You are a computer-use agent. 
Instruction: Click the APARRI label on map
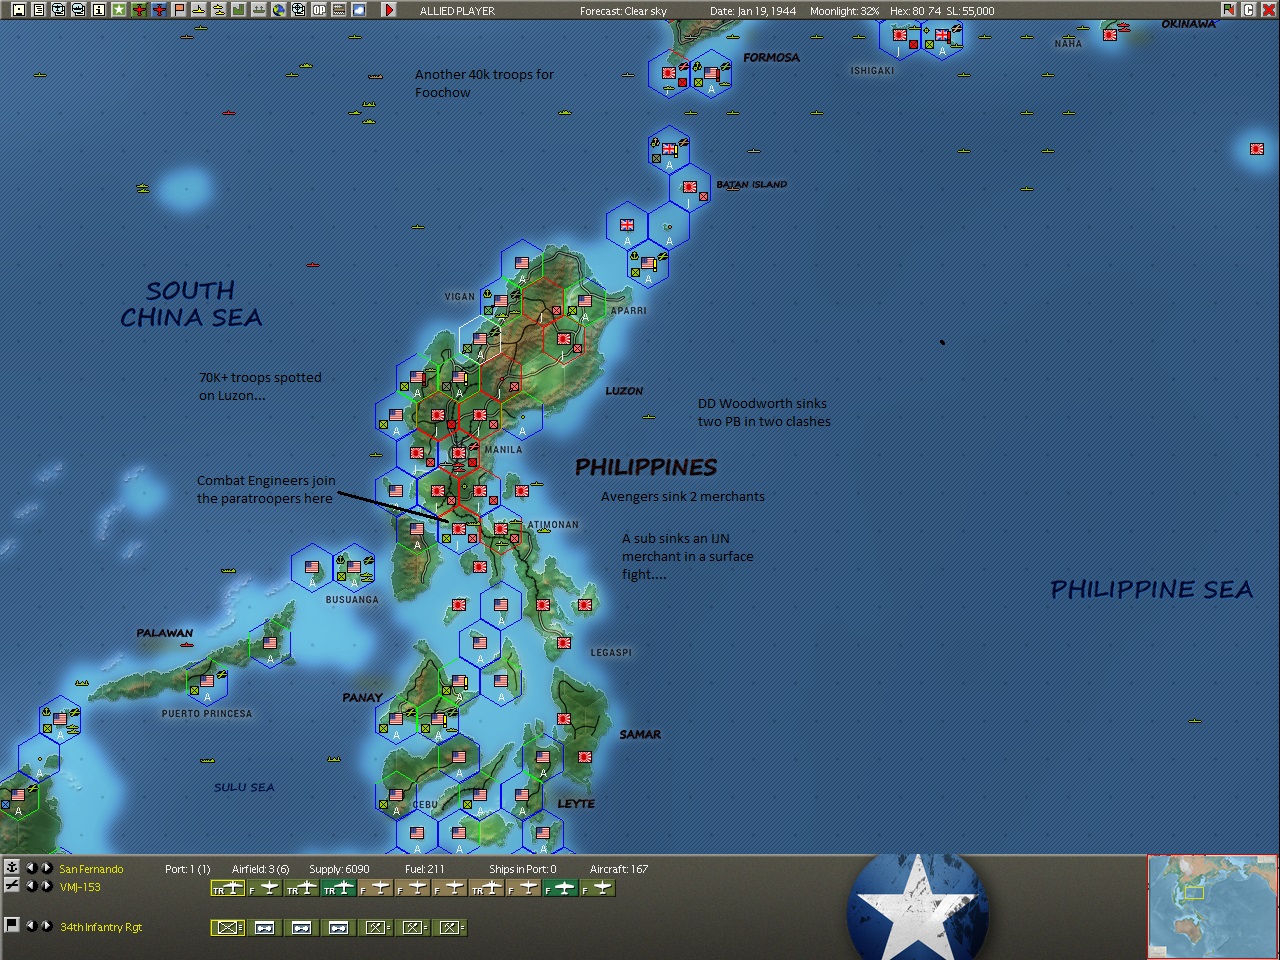coord(628,311)
